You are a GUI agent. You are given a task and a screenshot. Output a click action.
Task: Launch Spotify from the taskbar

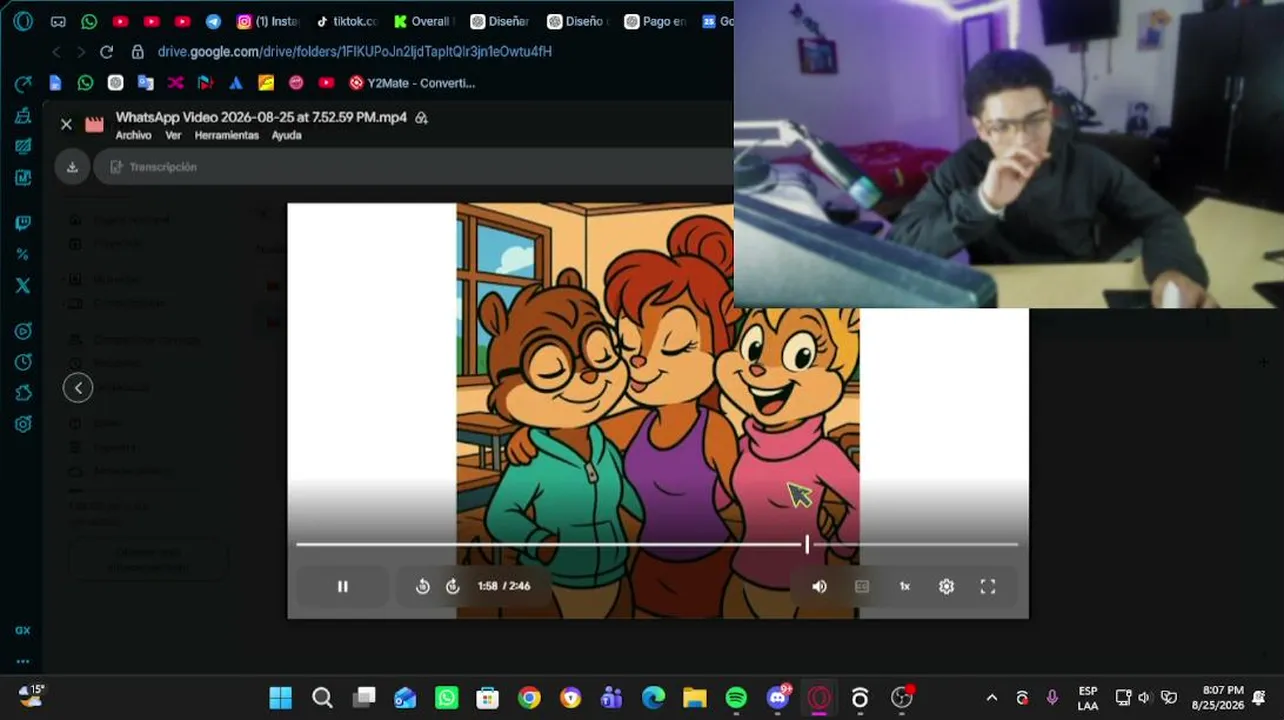(736, 698)
